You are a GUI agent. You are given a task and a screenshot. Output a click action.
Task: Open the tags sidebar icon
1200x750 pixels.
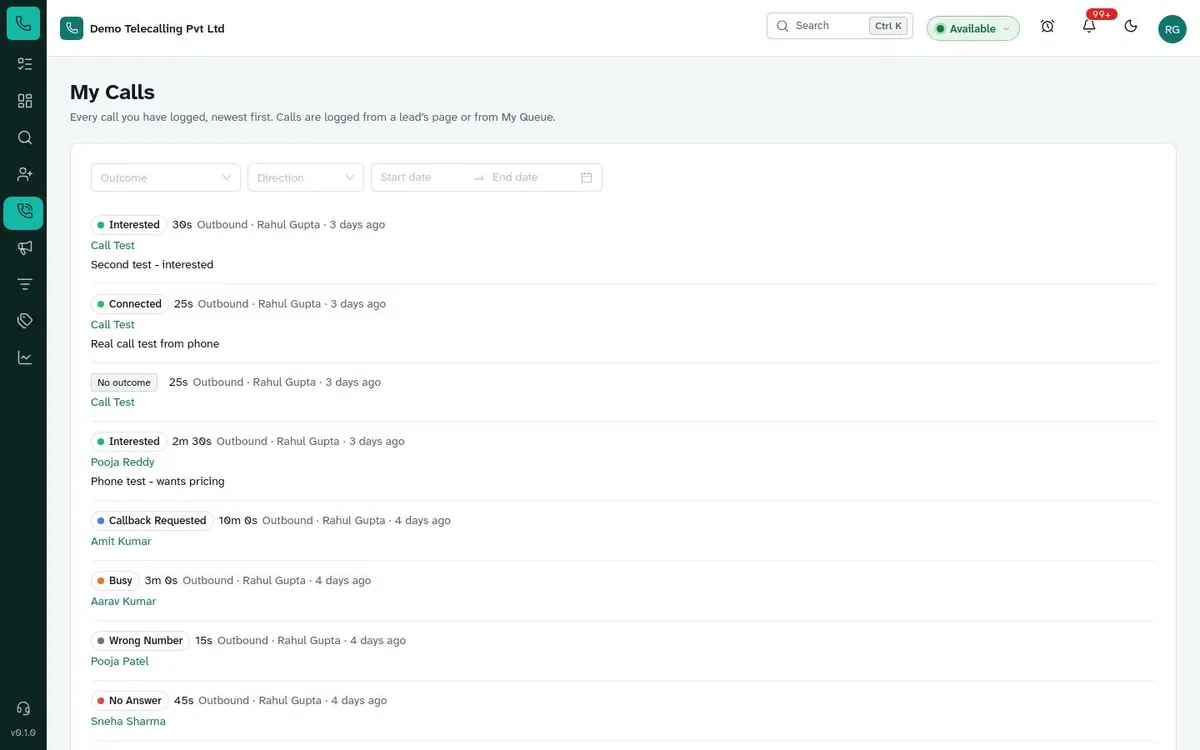(x=25, y=321)
